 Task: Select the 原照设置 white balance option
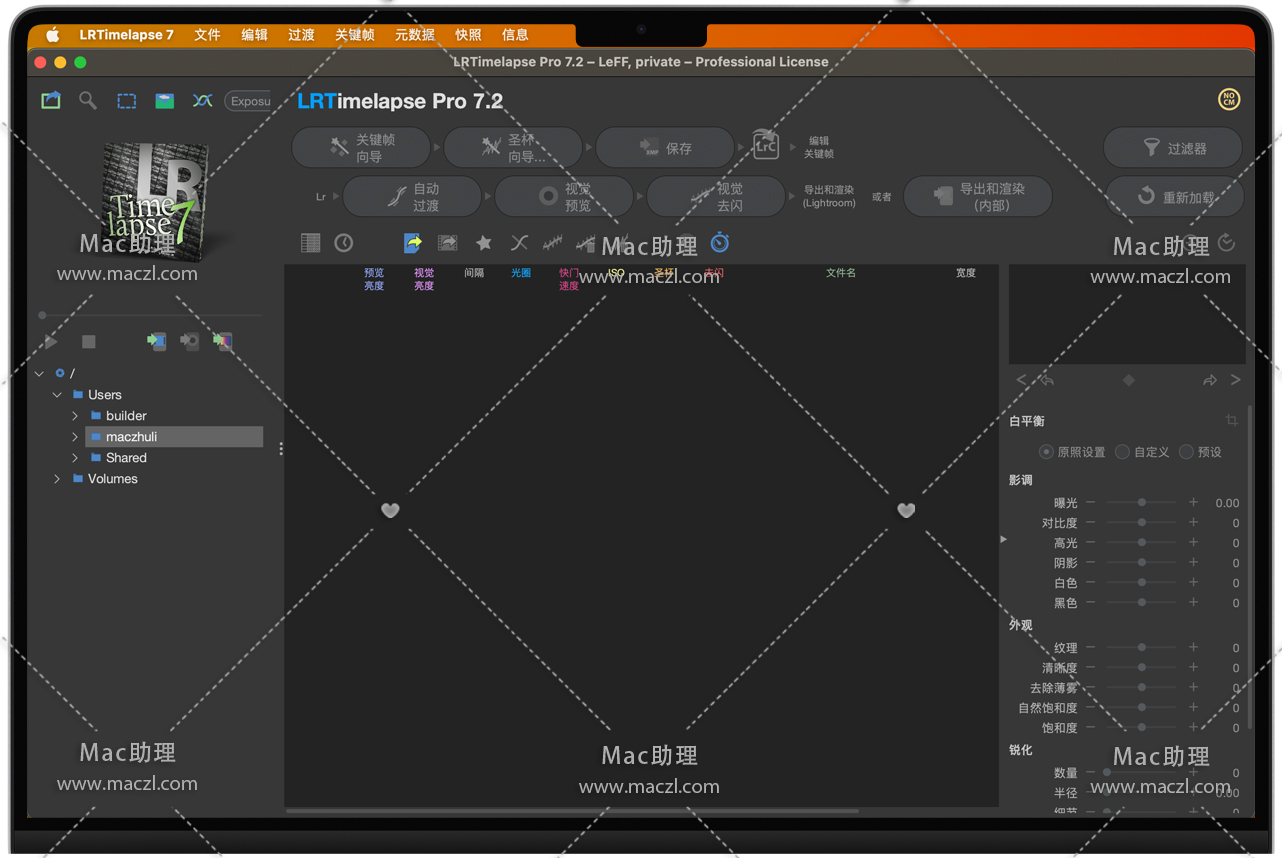[1046, 452]
